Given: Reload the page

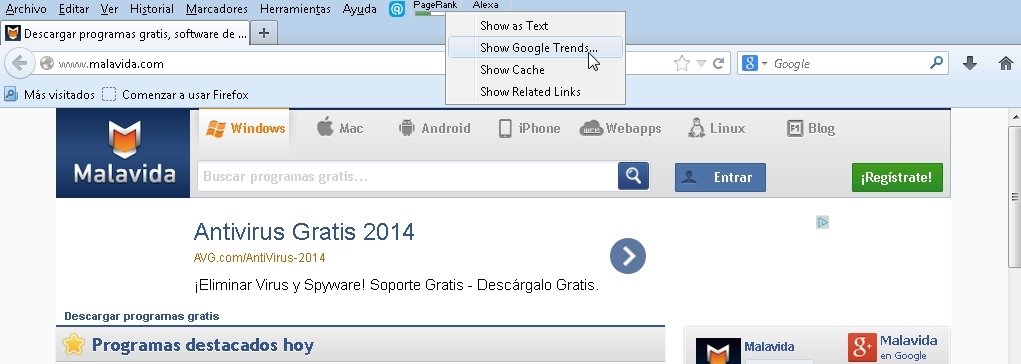Looking at the screenshot, I should tap(719, 63).
